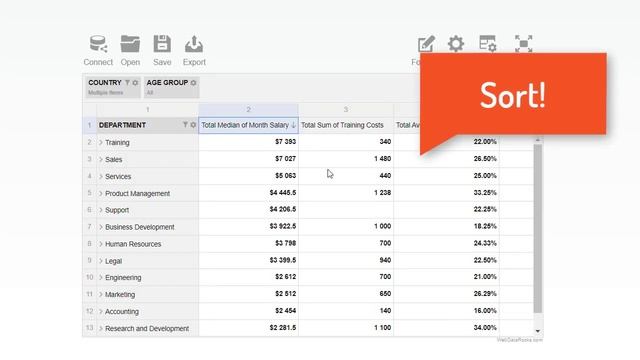Select the $2 281.5 salary cell
Screen dimensions: 640x360
(x=248, y=328)
